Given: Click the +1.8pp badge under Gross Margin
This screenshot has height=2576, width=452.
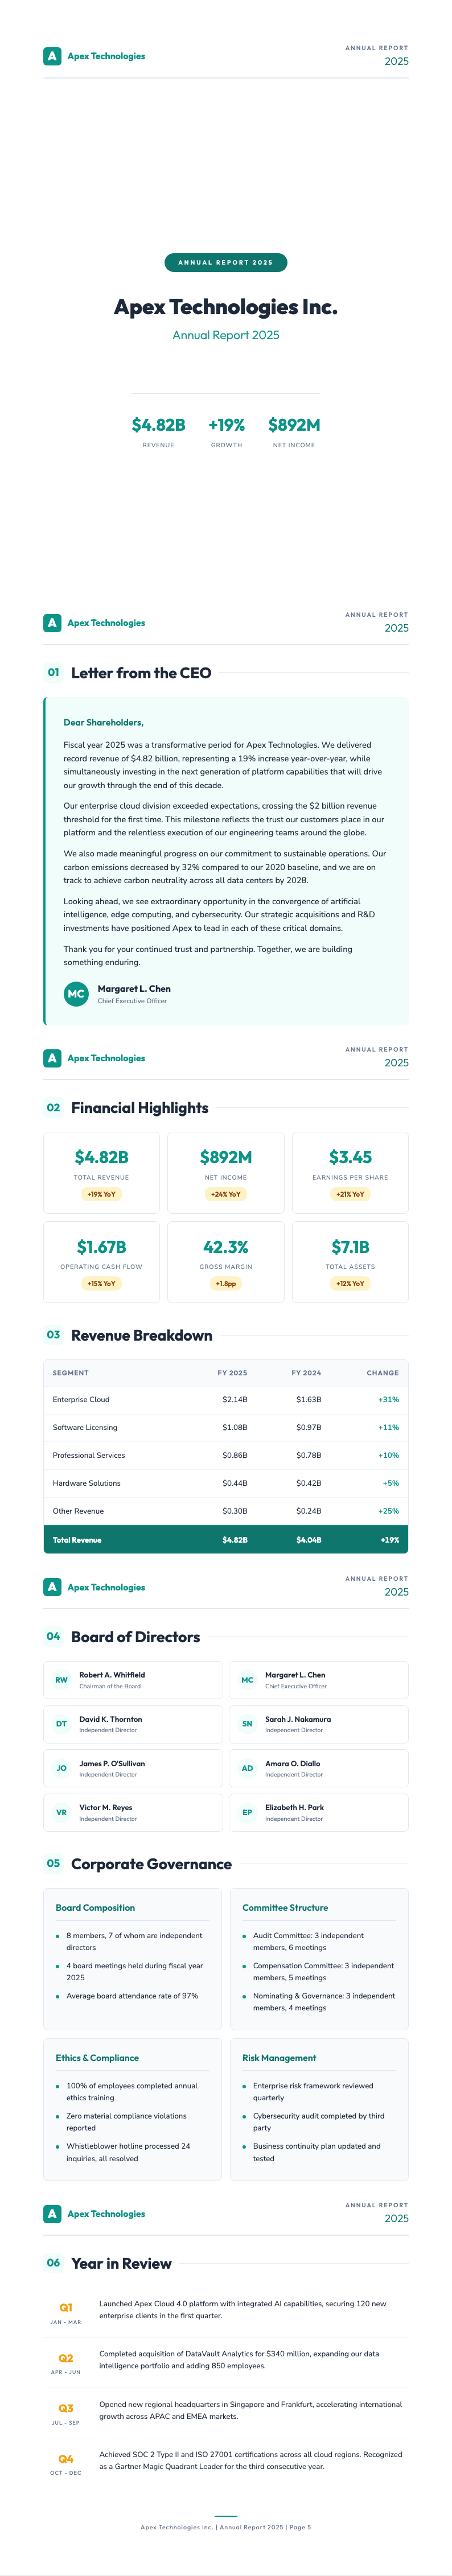Looking at the screenshot, I should click(x=226, y=1283).
